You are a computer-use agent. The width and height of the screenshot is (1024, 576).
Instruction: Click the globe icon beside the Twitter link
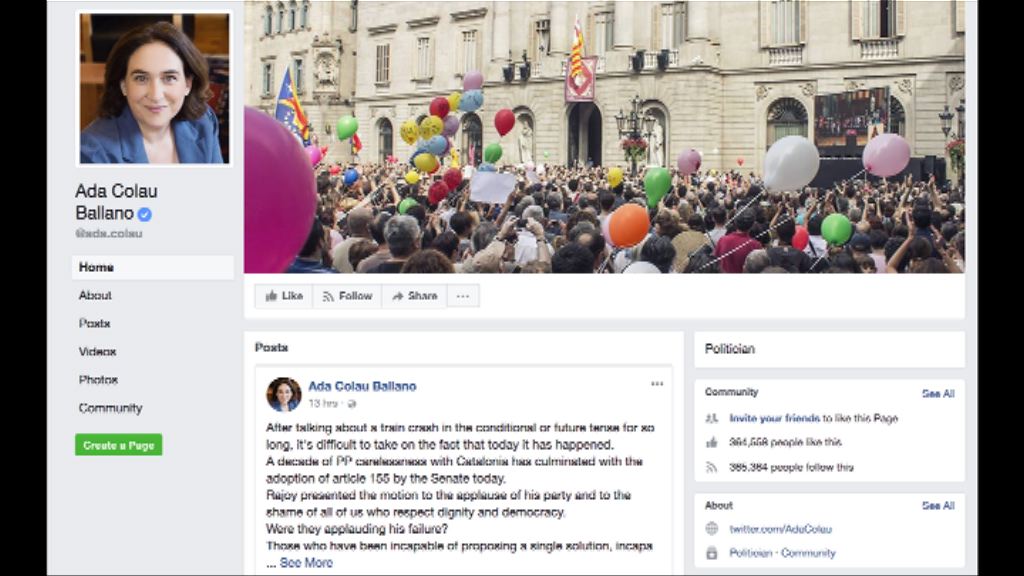[712, 529]
